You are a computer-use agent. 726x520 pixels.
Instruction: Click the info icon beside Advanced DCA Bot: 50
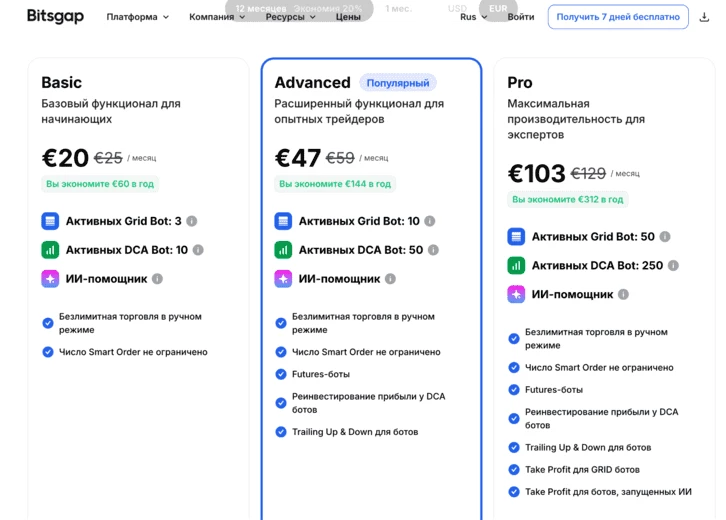[x=433, y=250]
